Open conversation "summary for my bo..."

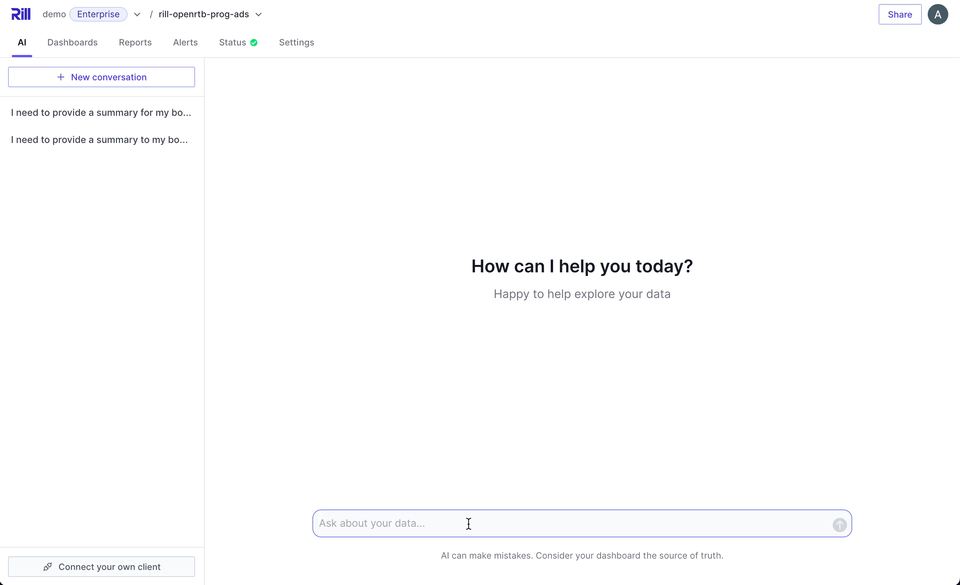[101, 113]
